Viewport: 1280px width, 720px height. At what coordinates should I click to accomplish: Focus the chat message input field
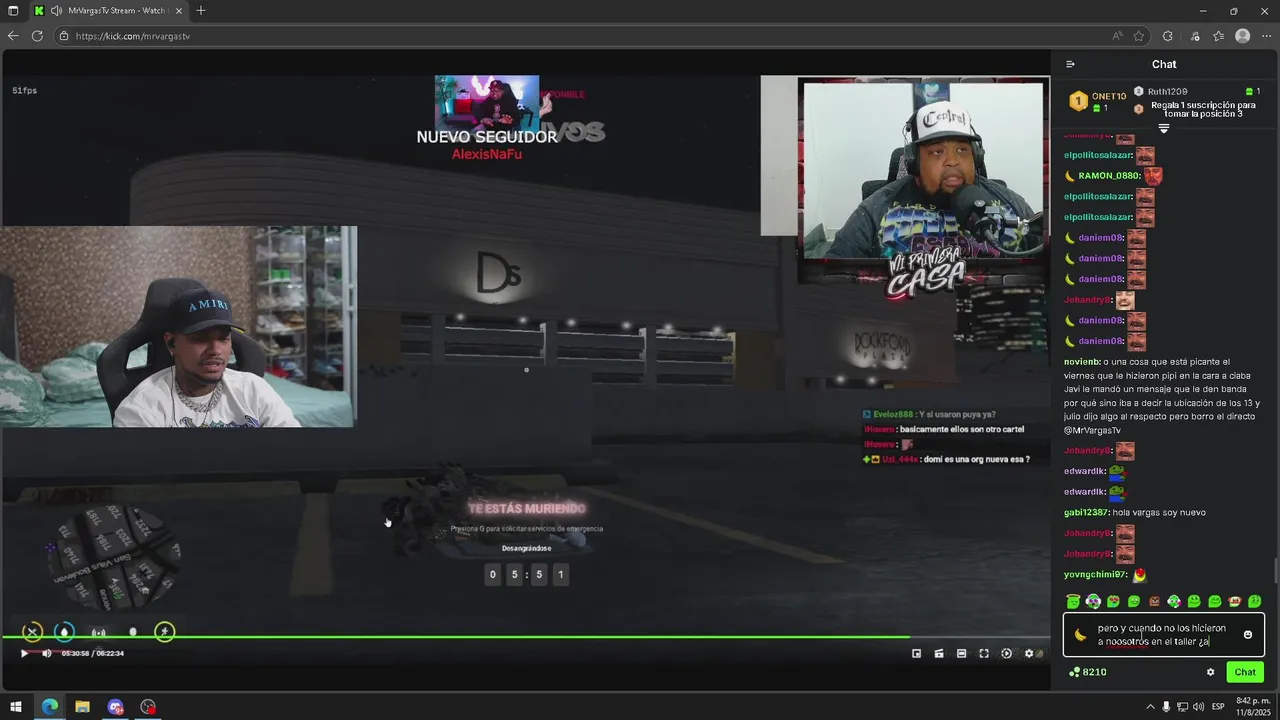[x=1166, y=635]
